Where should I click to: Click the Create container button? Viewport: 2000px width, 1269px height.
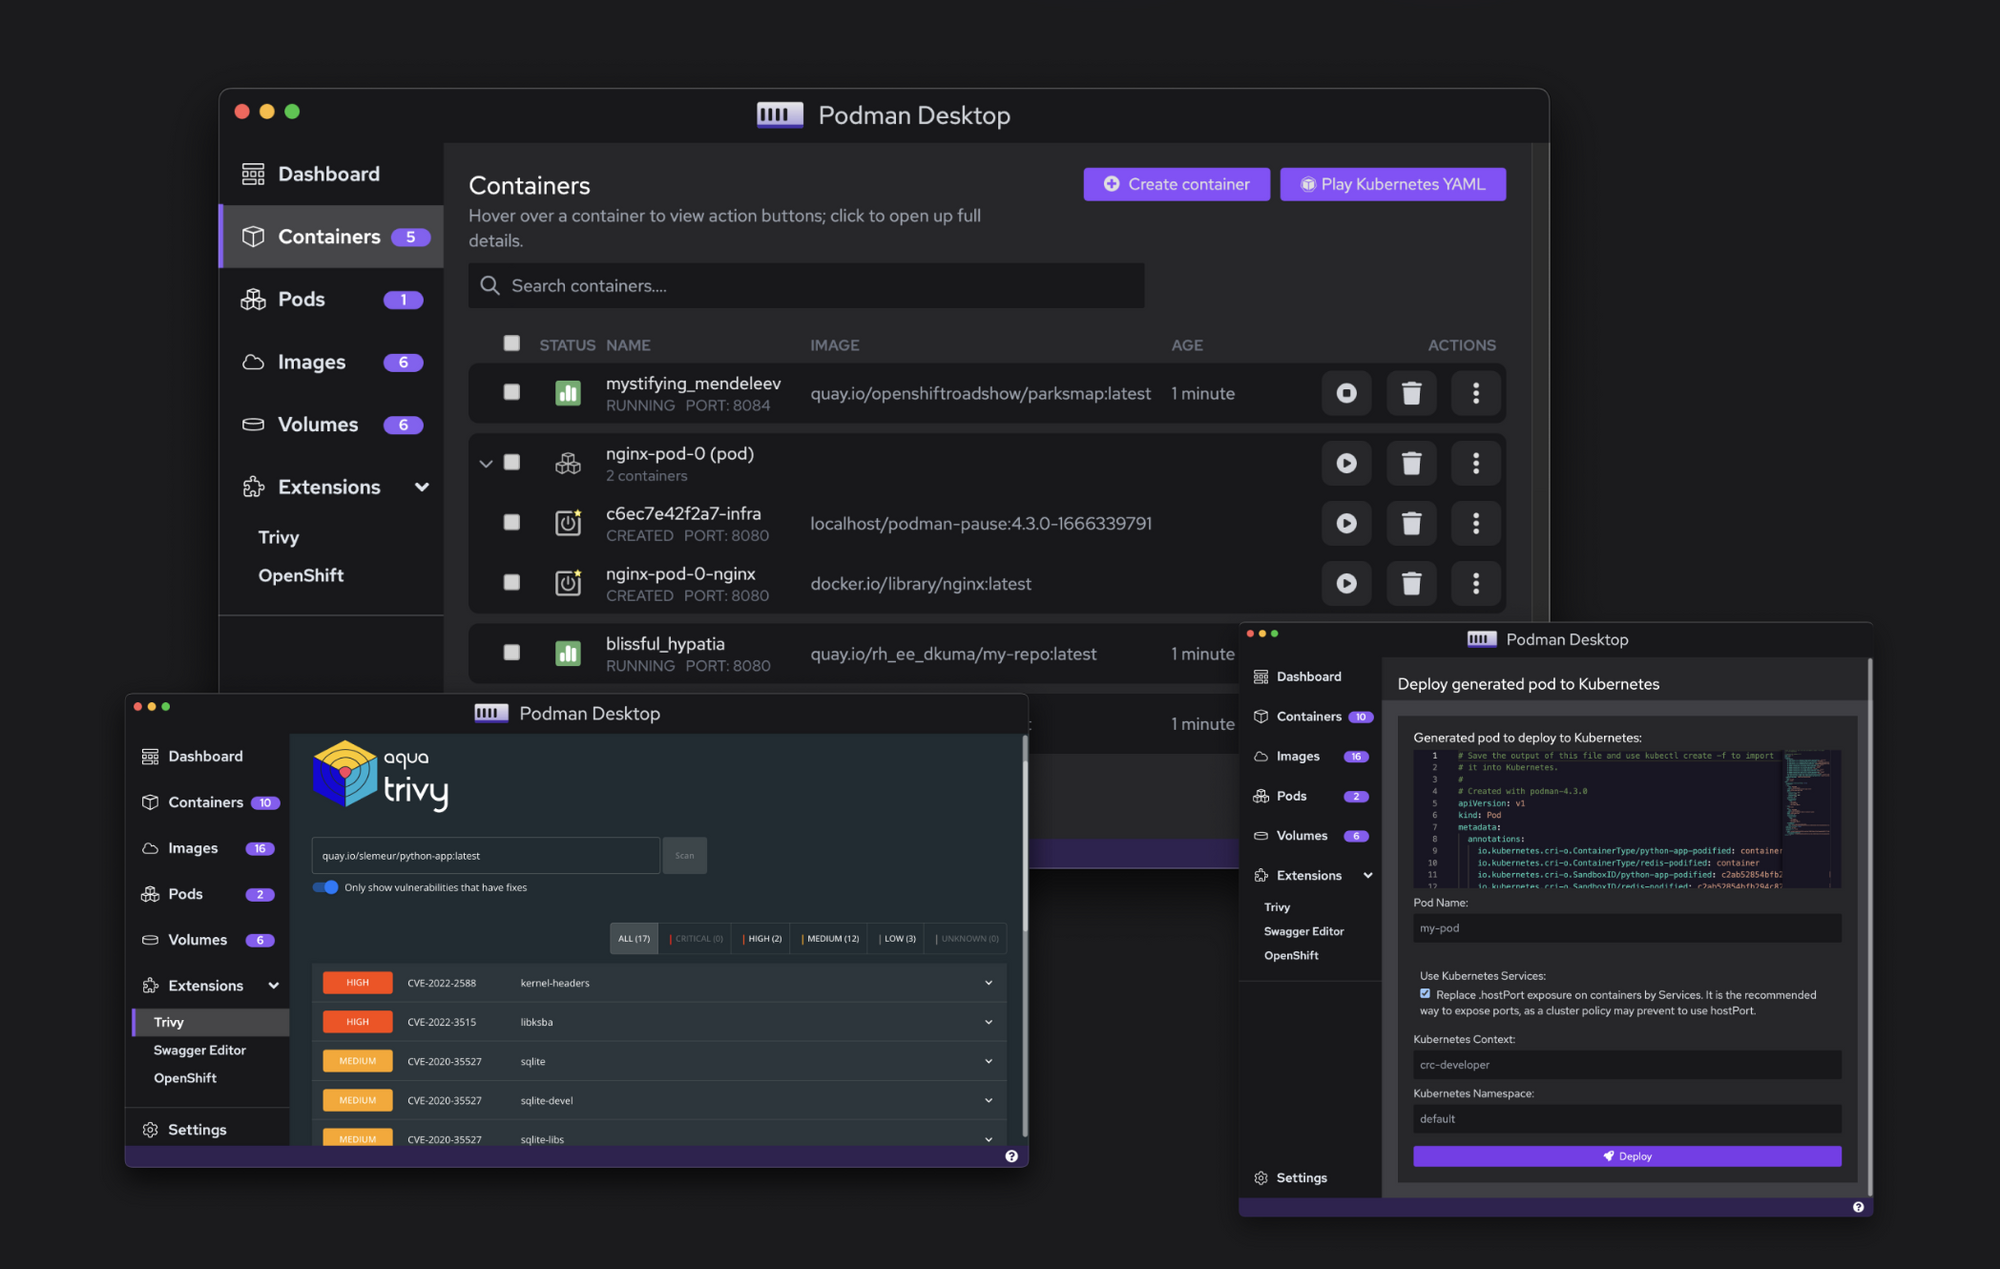coord(1176,184)
